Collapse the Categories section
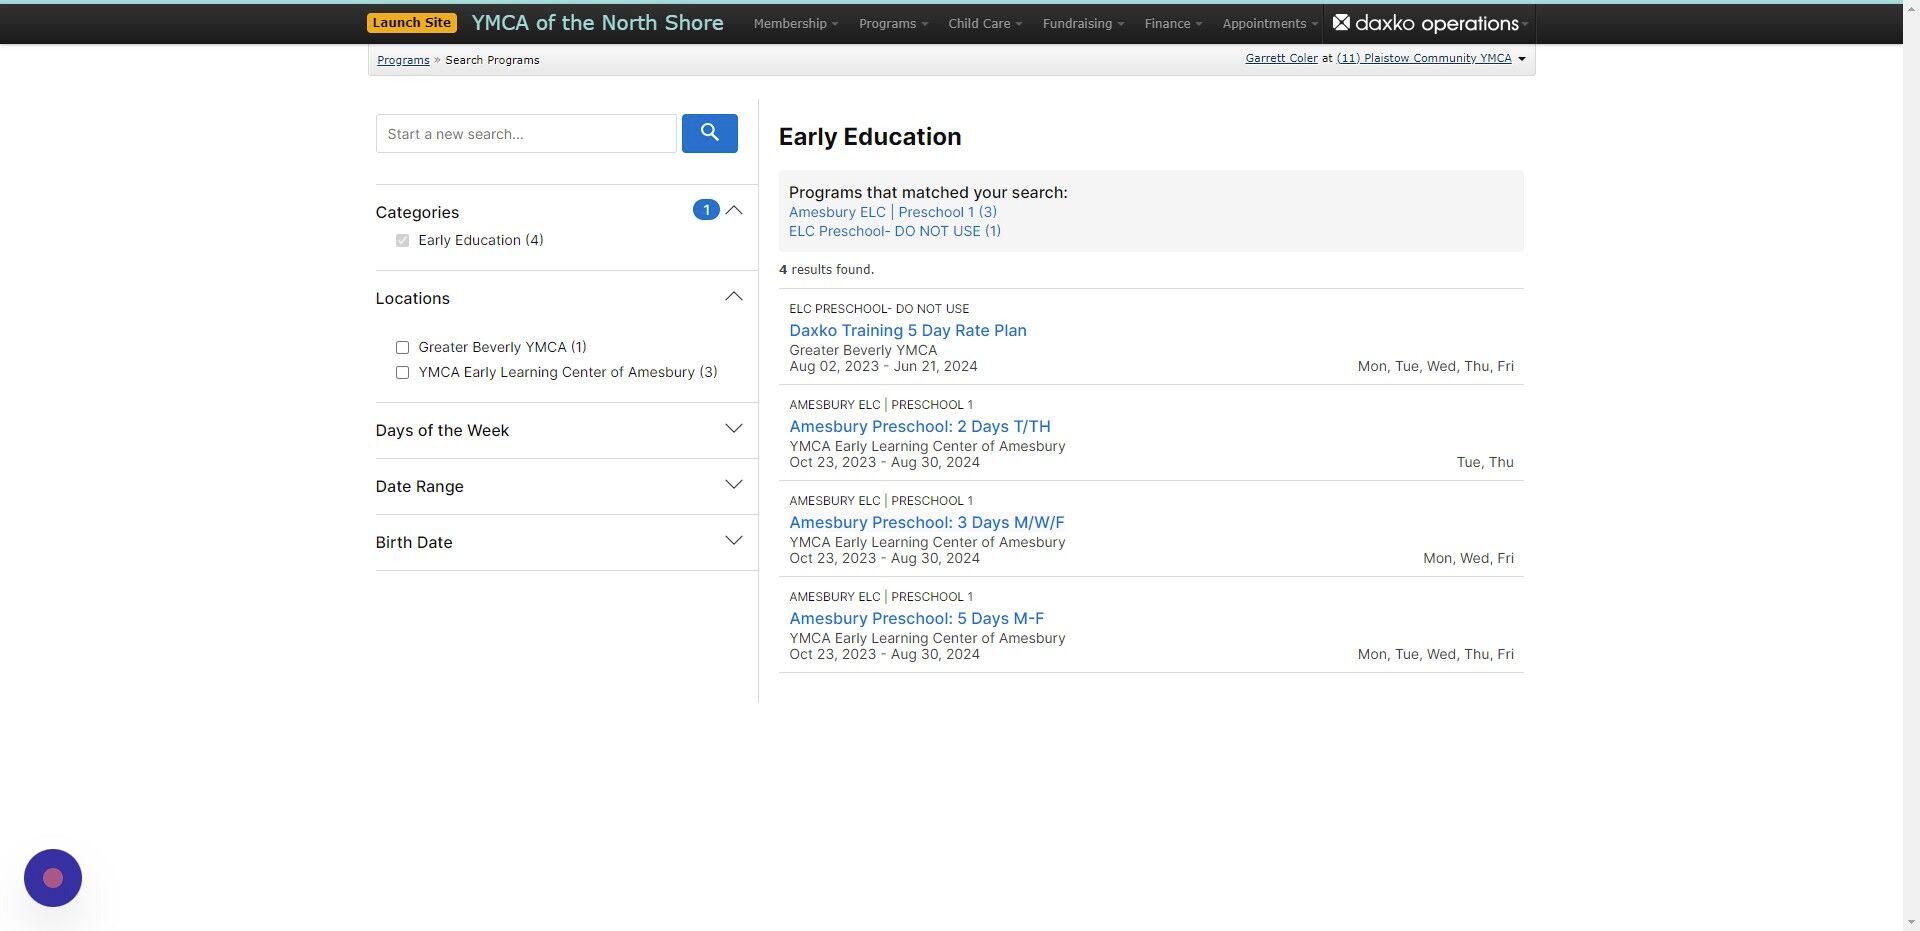This screenshot has height=931, width=1920. (735, 210)
